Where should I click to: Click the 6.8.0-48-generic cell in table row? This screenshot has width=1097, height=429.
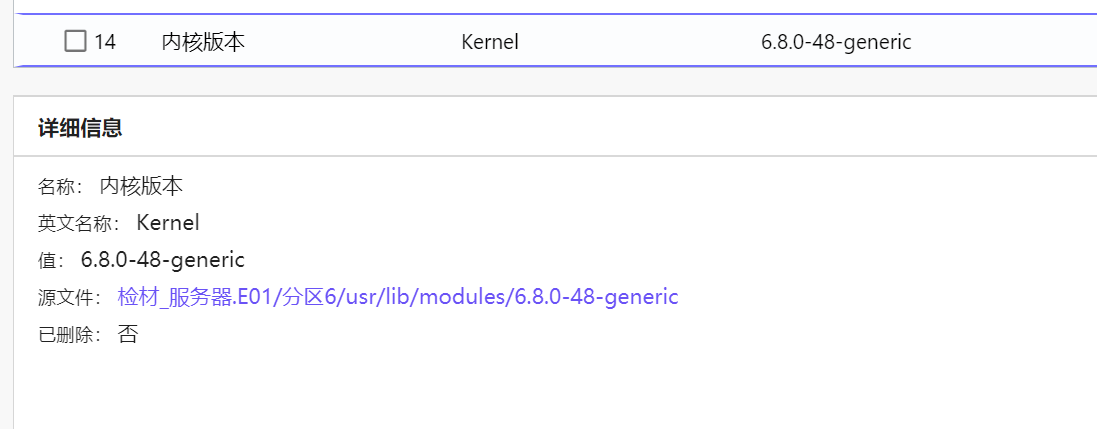pos(836,42)
